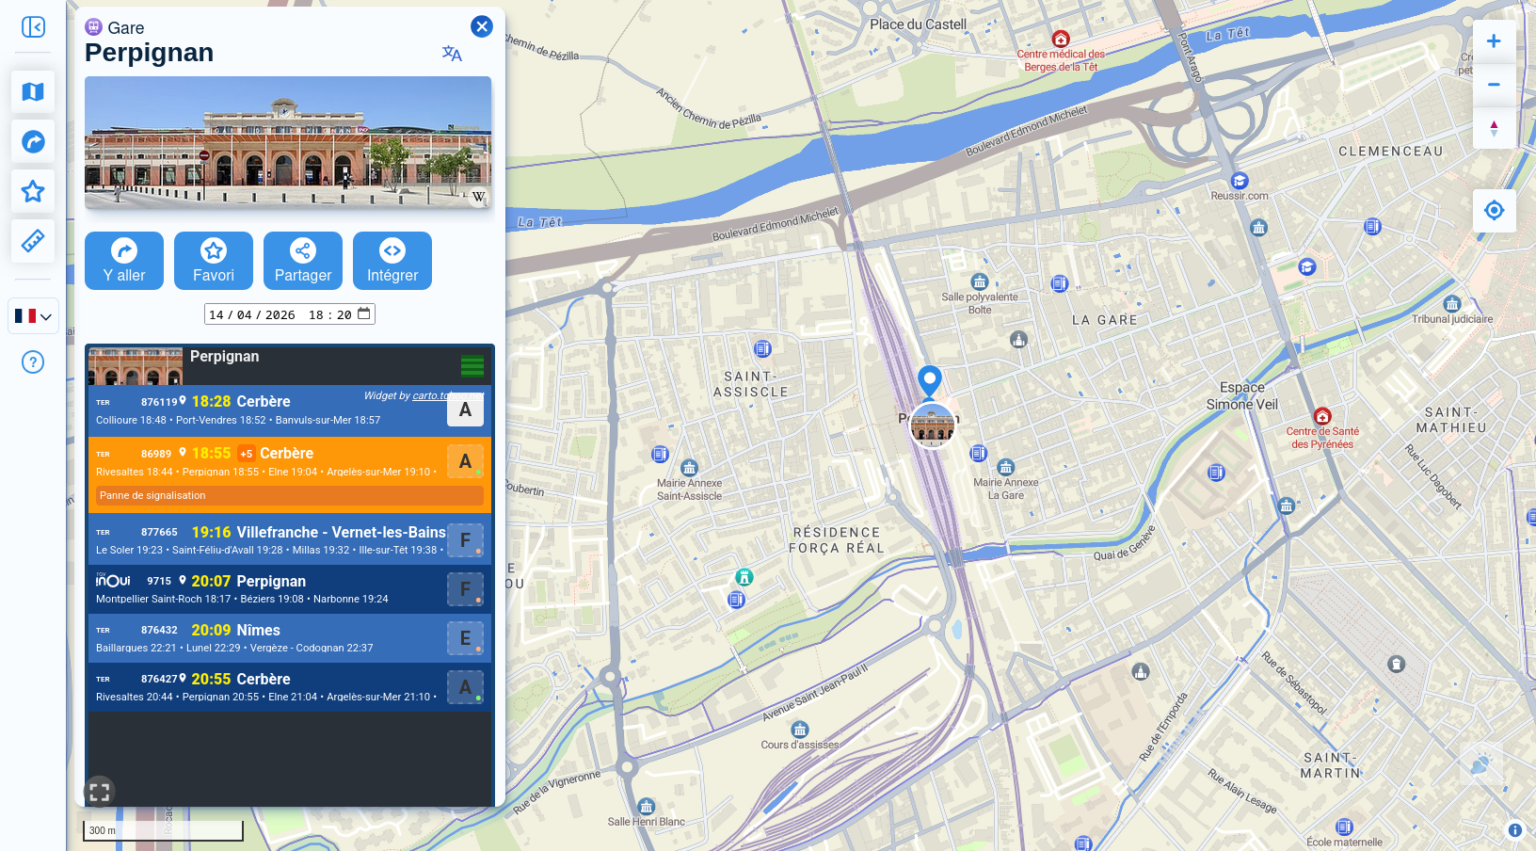
Task: Toggle fullscreen for the departures widget
Action: click(99, 792)
